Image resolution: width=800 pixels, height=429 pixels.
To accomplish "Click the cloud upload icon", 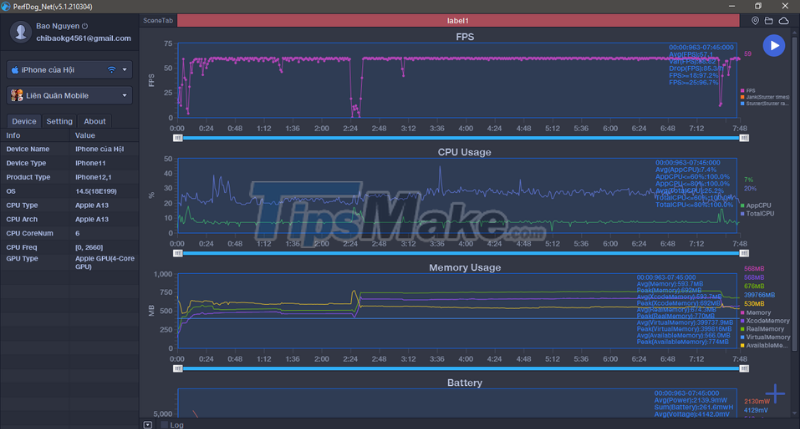I will tap(786, 20).
